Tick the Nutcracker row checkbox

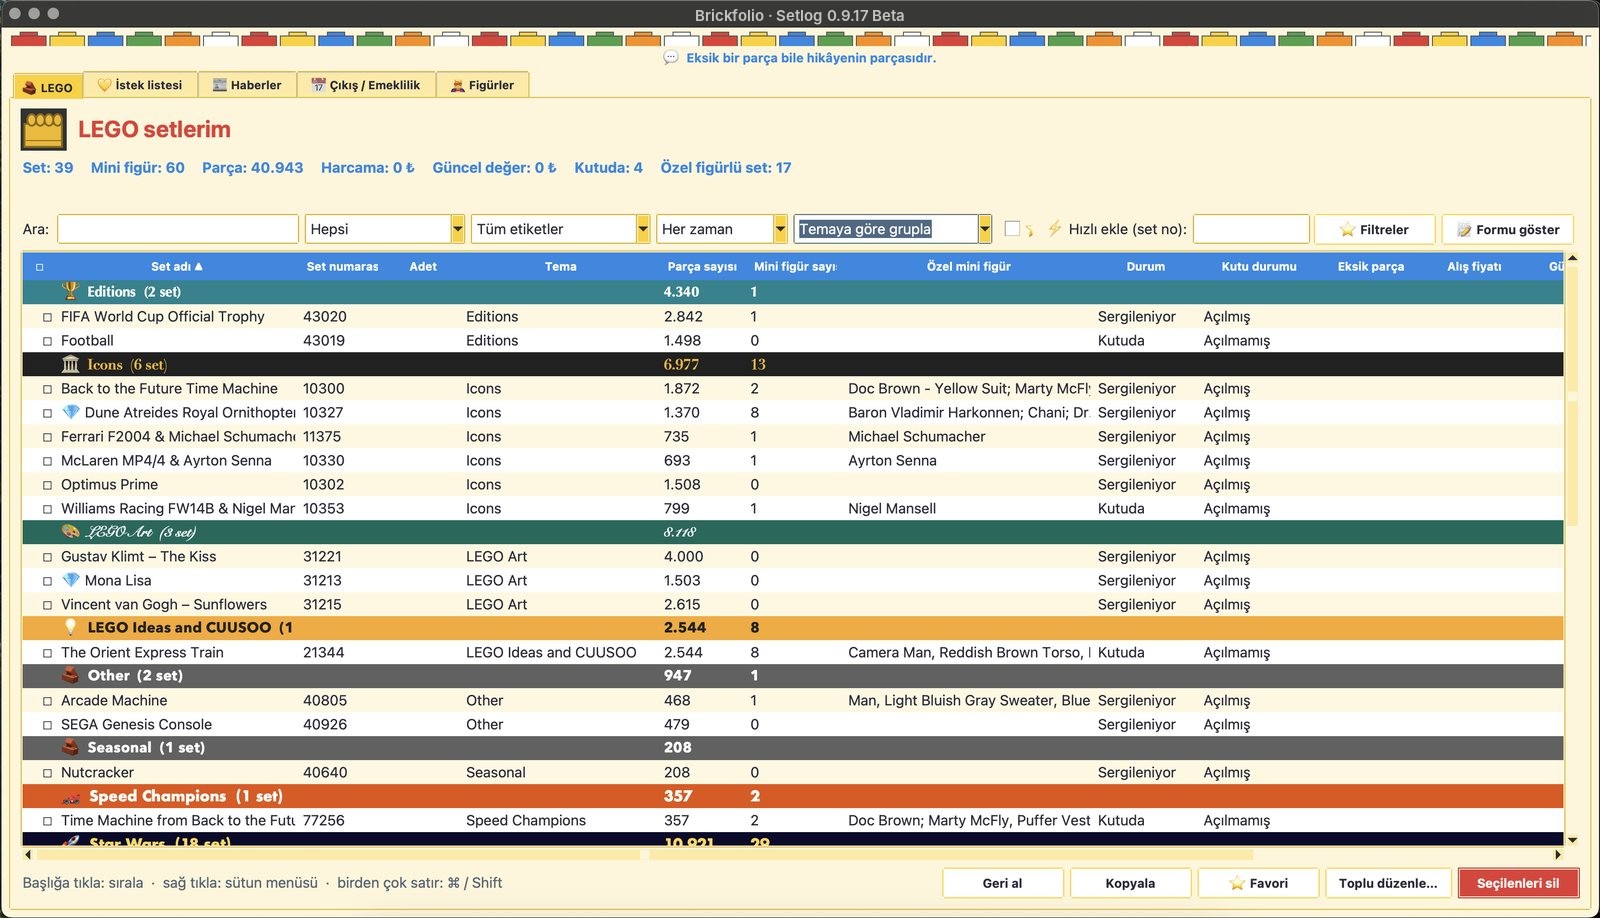coord(47,773)
